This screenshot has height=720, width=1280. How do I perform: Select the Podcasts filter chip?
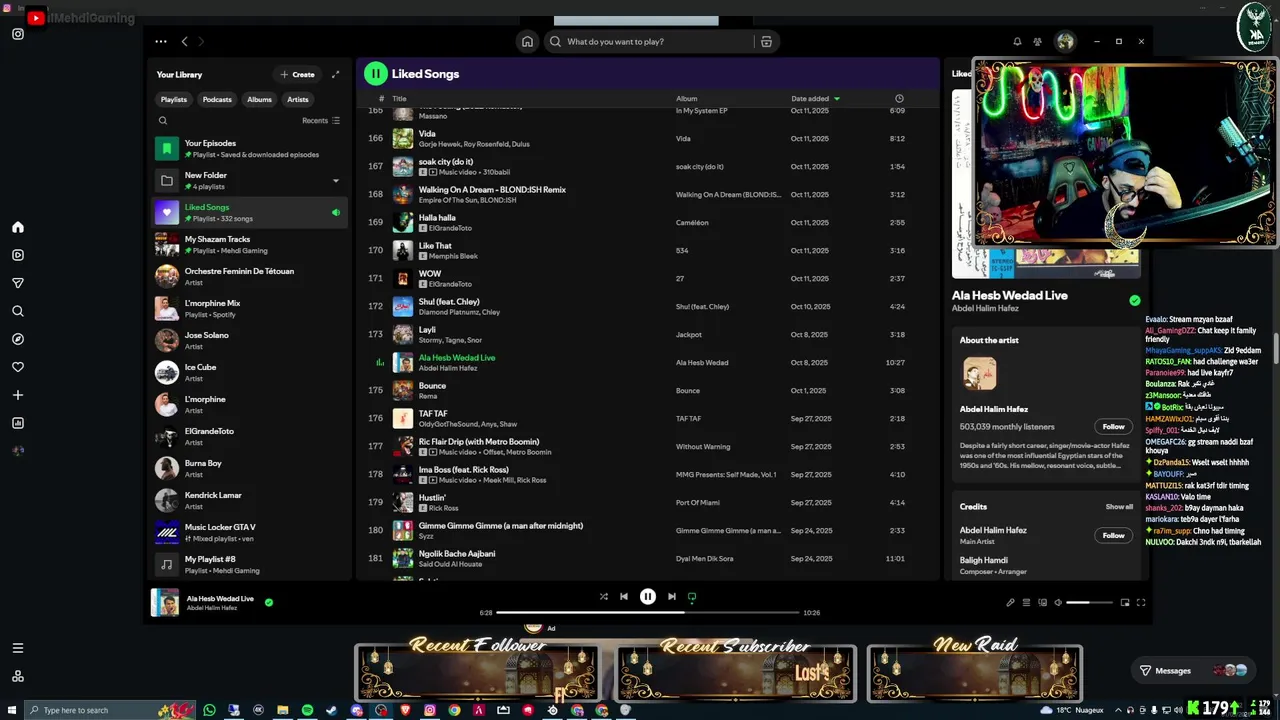[x=217, y=99]
